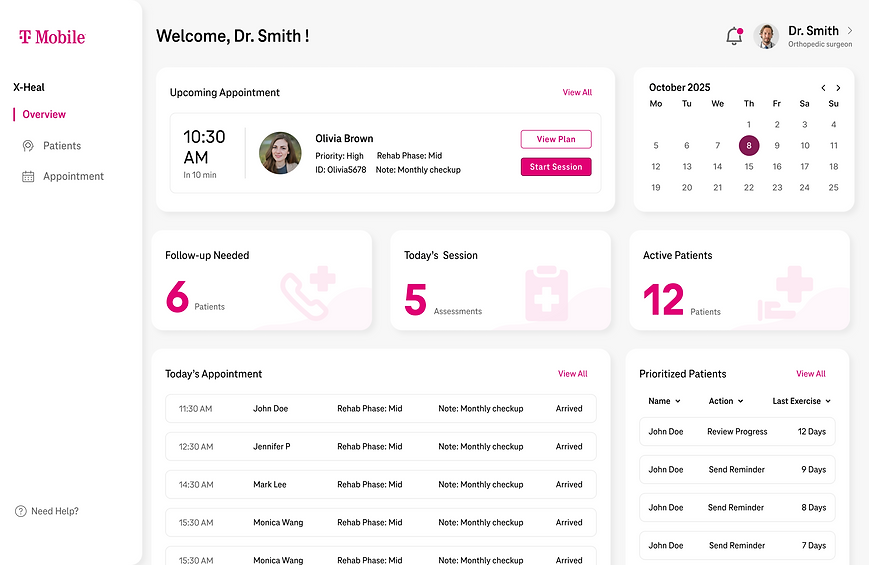Select the Overview menu item
Image resolution: width=869 pixels, height=565 pixels.
[44, 114]
